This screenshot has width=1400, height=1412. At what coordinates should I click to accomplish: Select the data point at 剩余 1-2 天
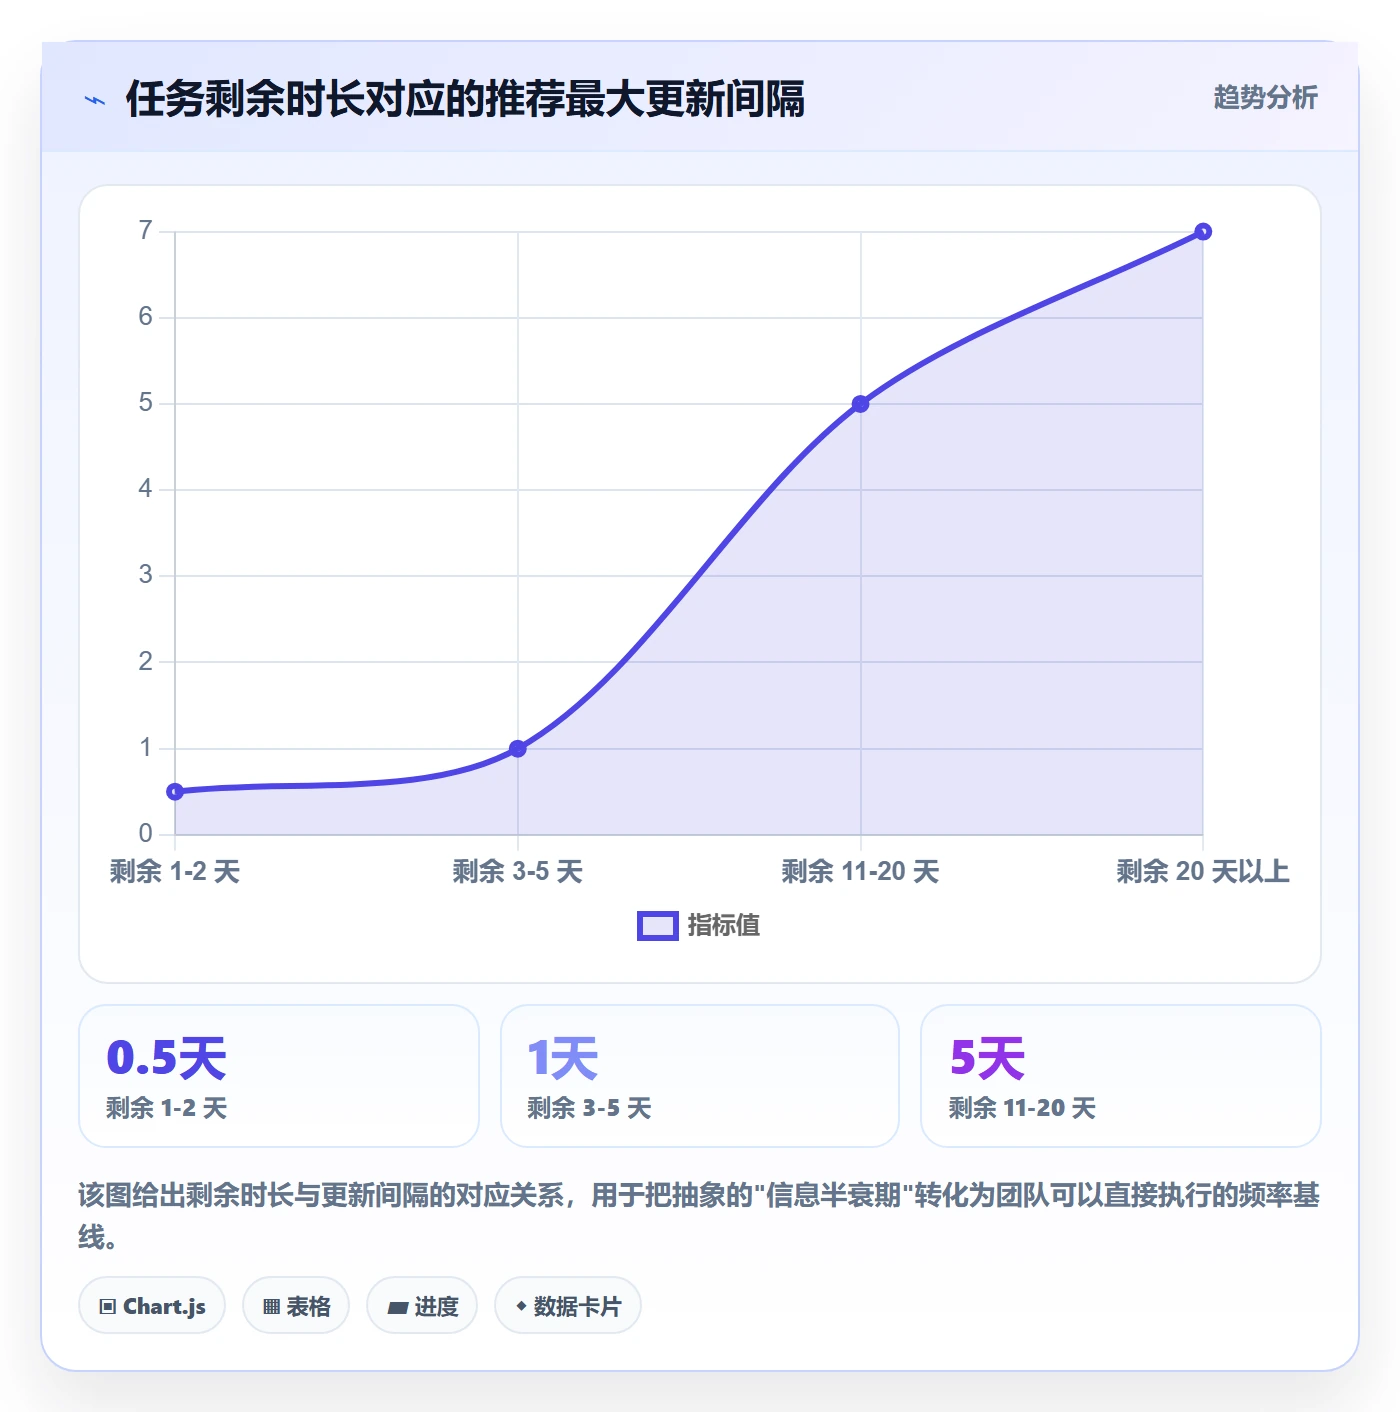(x=175, y=792)
